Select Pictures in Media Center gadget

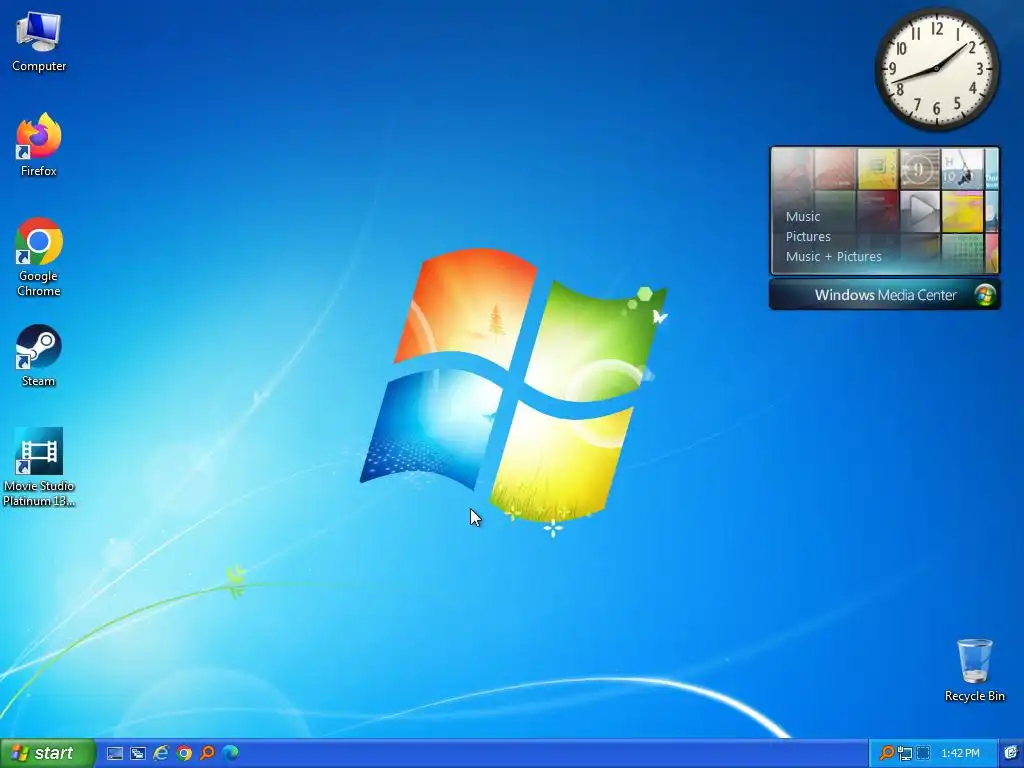pos(808,236)
